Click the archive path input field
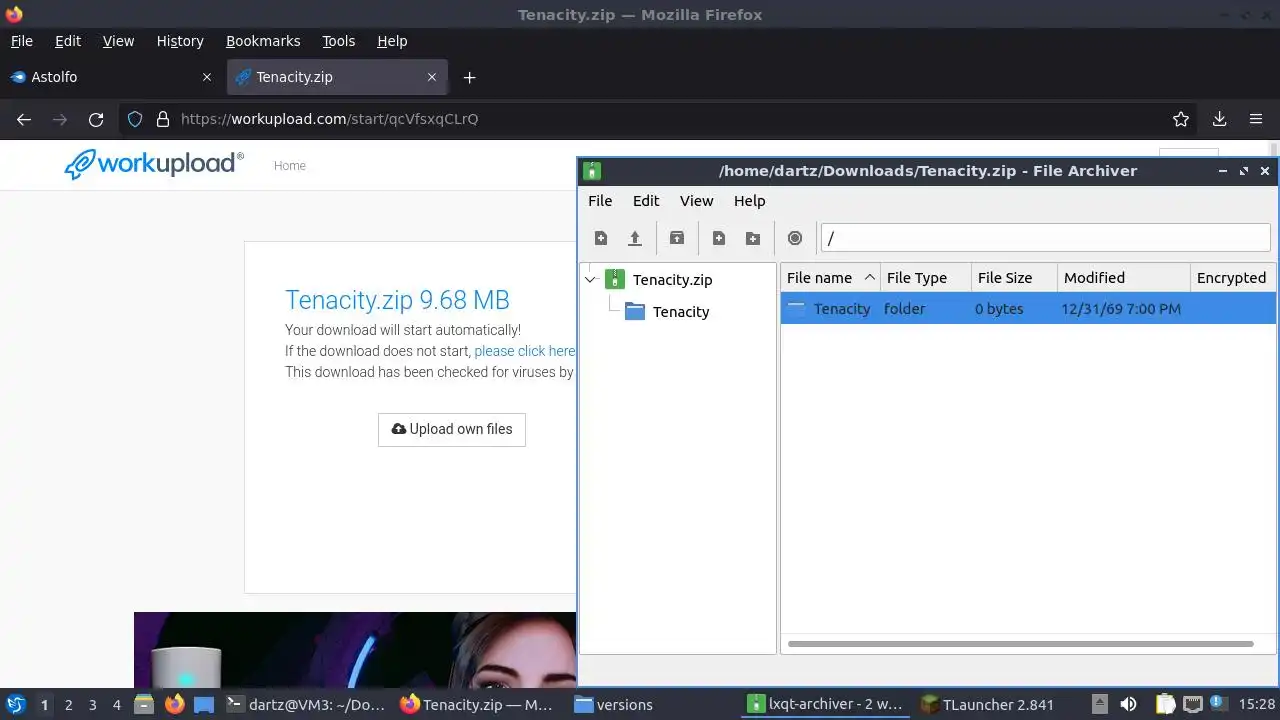Image resolution: width=1280 pixels, height=720 pixels. tap(1045, 238)
